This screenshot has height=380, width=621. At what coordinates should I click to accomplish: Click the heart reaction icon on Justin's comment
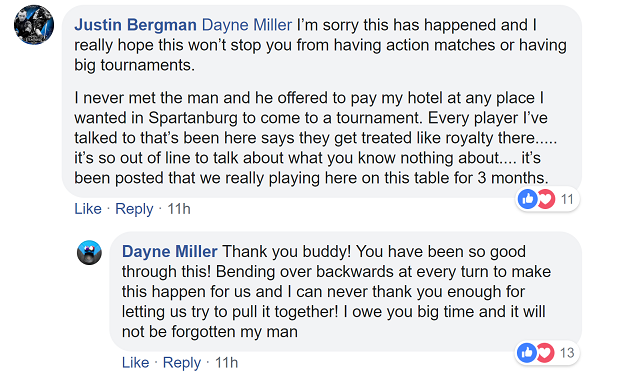point(547,199)
